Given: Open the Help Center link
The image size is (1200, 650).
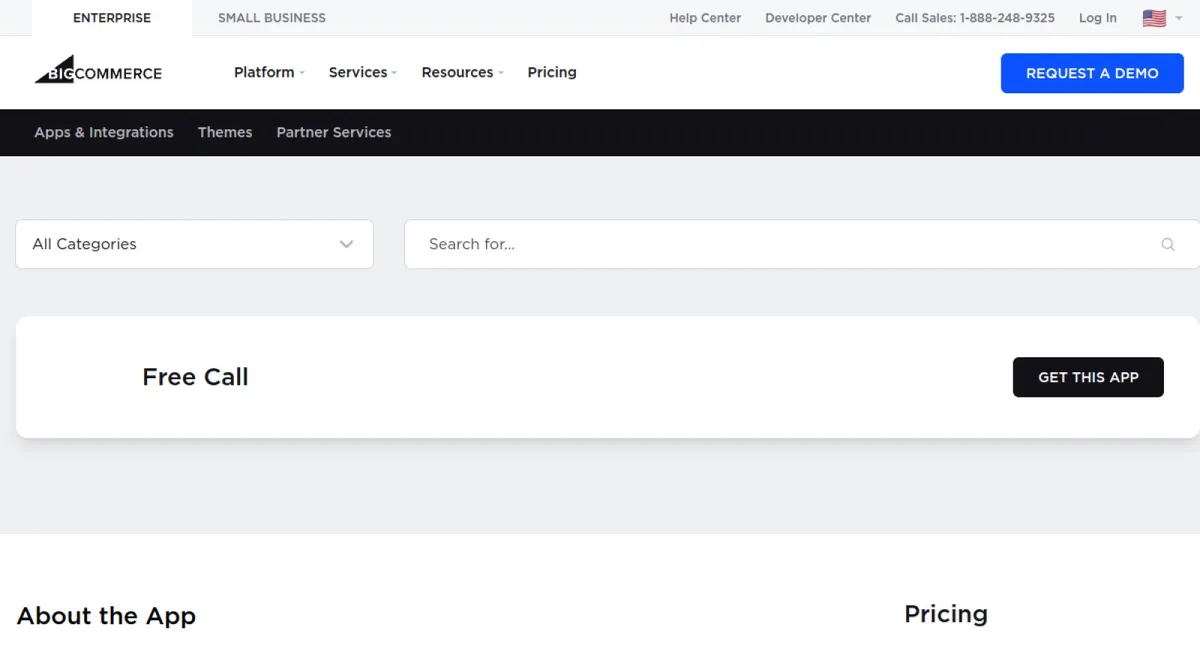Looking at the screenshot, I should (x=705, y=18).
